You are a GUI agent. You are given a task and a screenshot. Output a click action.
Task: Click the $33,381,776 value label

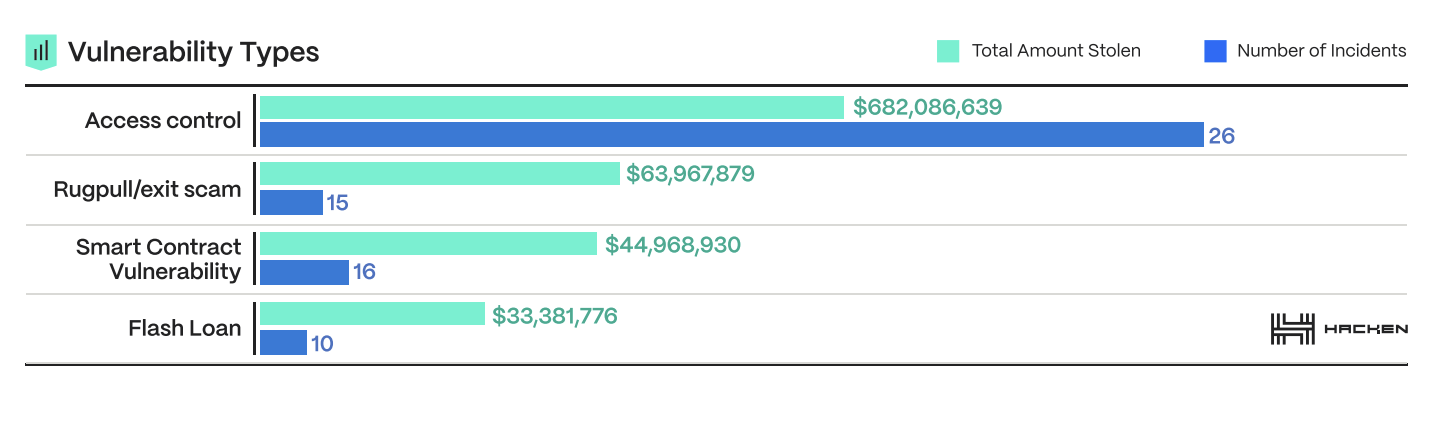tap(554, 316)
